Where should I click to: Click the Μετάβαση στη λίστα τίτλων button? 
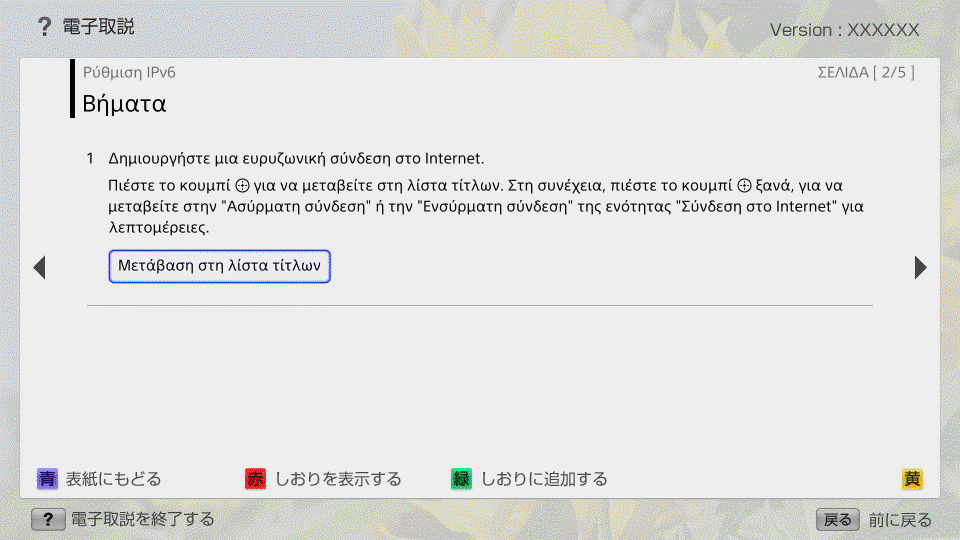pyautogui.click(x=219, y=267)
